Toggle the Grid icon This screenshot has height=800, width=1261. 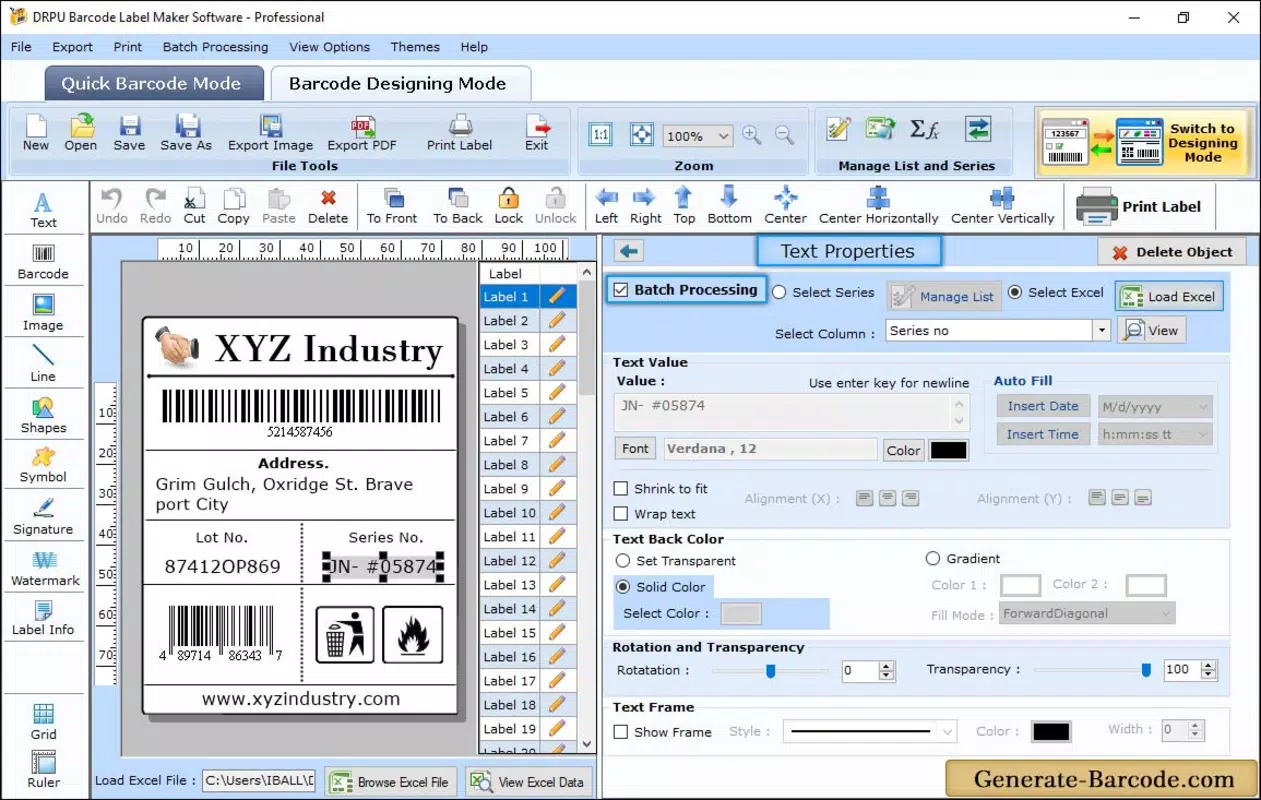[x=43, y=714]
